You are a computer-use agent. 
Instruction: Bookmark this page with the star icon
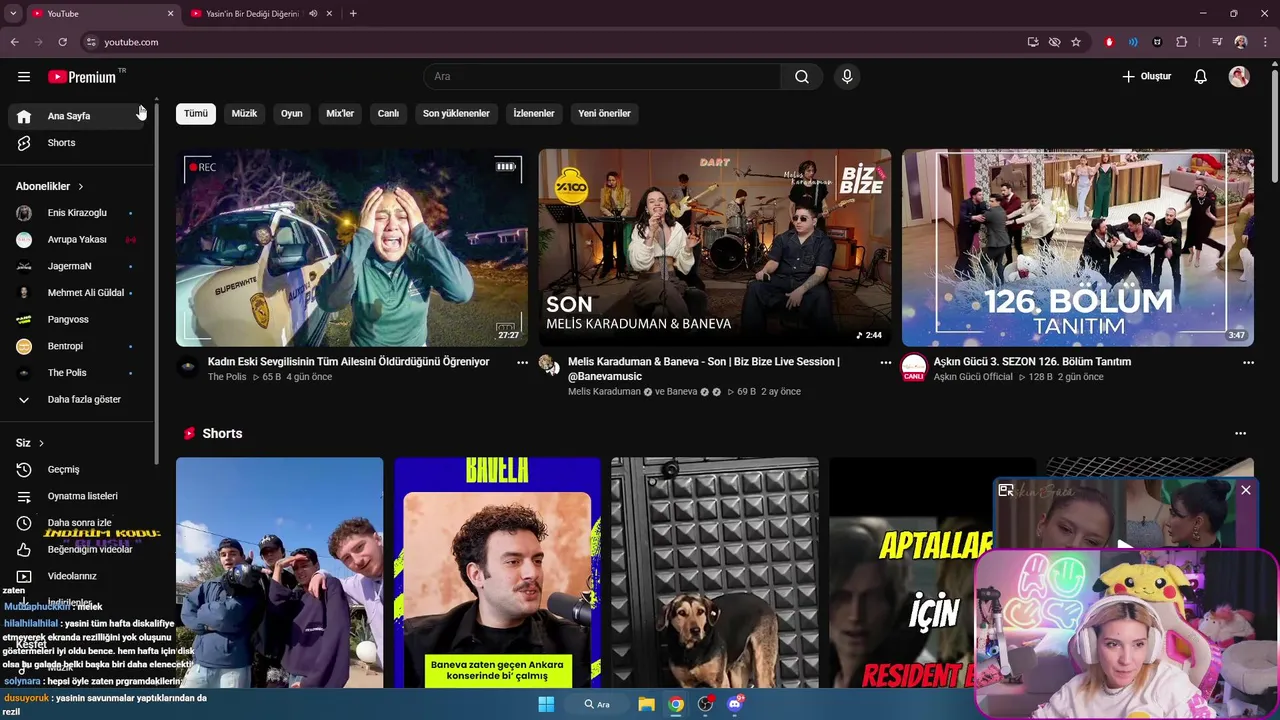coord(1076,42)
